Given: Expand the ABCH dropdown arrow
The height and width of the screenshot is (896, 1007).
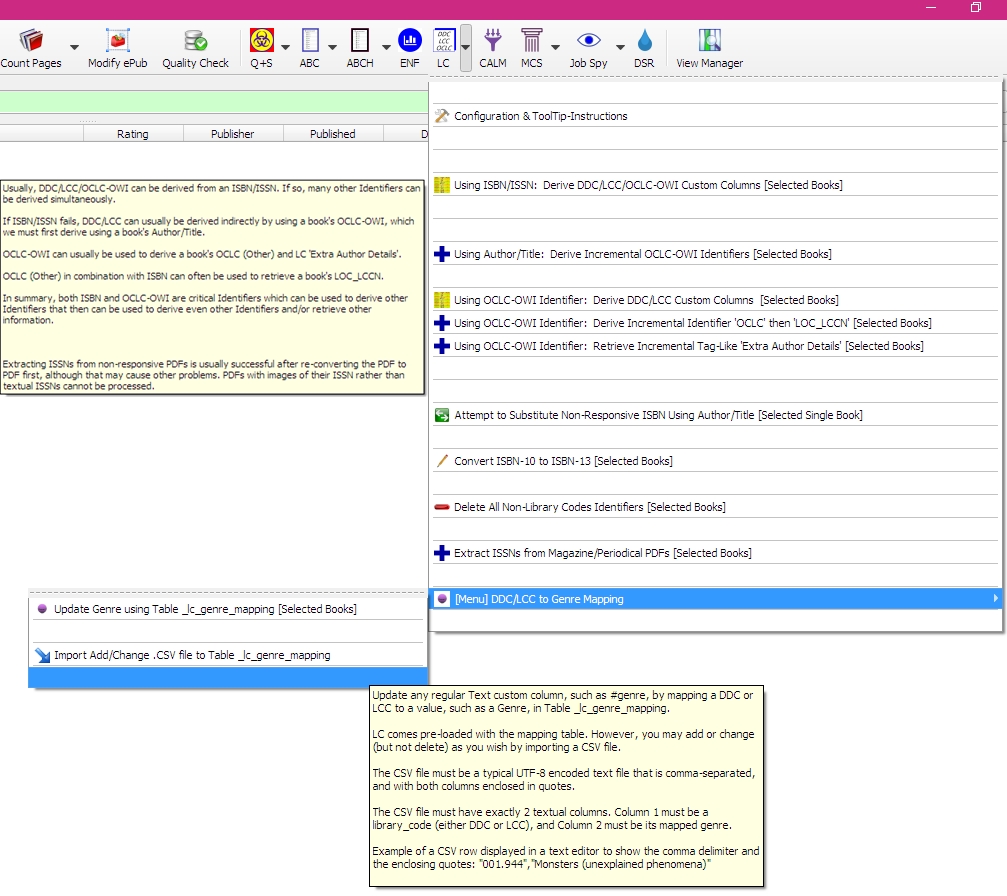Looking at the screenshot, I should (x=386, y=47).
